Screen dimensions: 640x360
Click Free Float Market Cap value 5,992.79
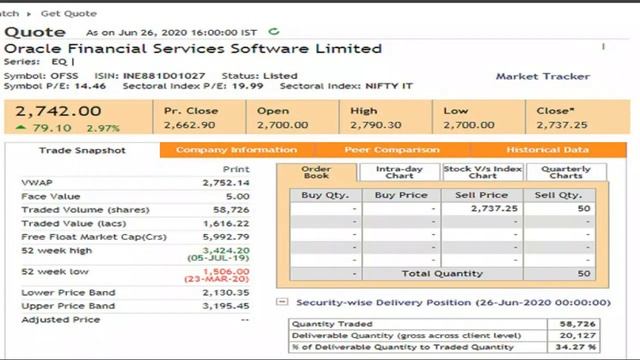click(x=226, y=237)
